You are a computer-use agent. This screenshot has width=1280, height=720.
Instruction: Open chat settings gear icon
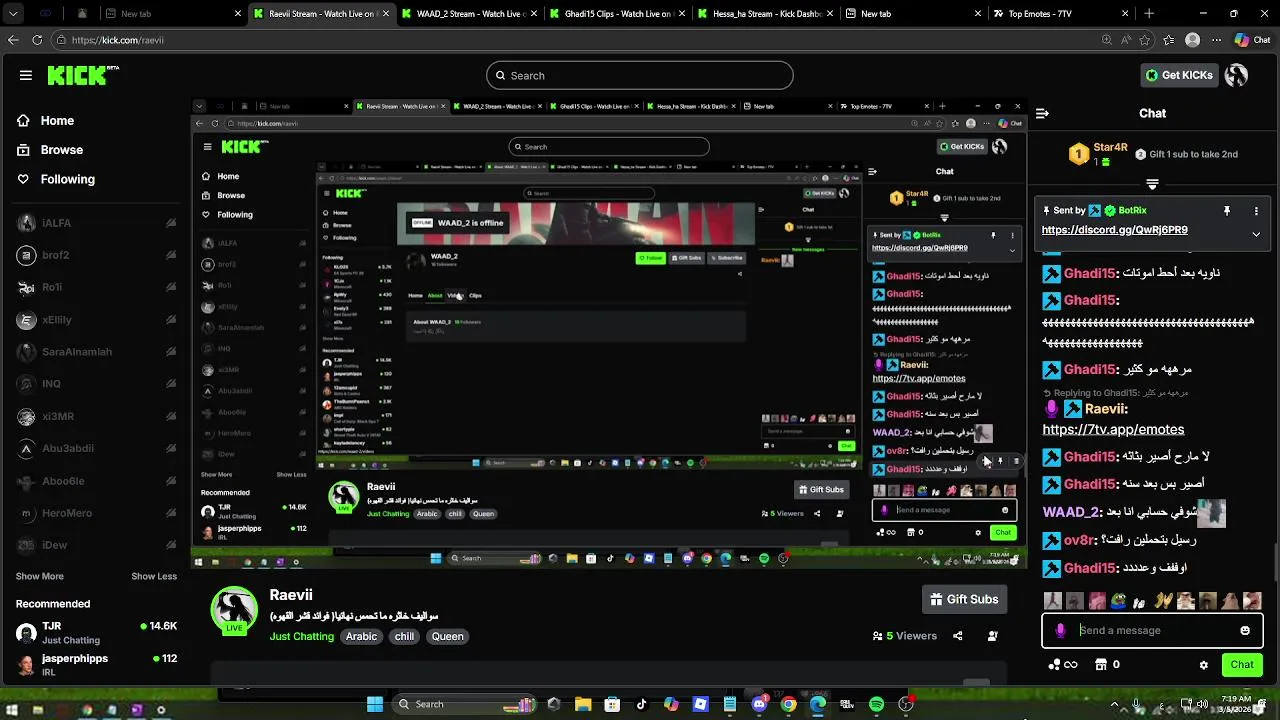click(1204, 665)
